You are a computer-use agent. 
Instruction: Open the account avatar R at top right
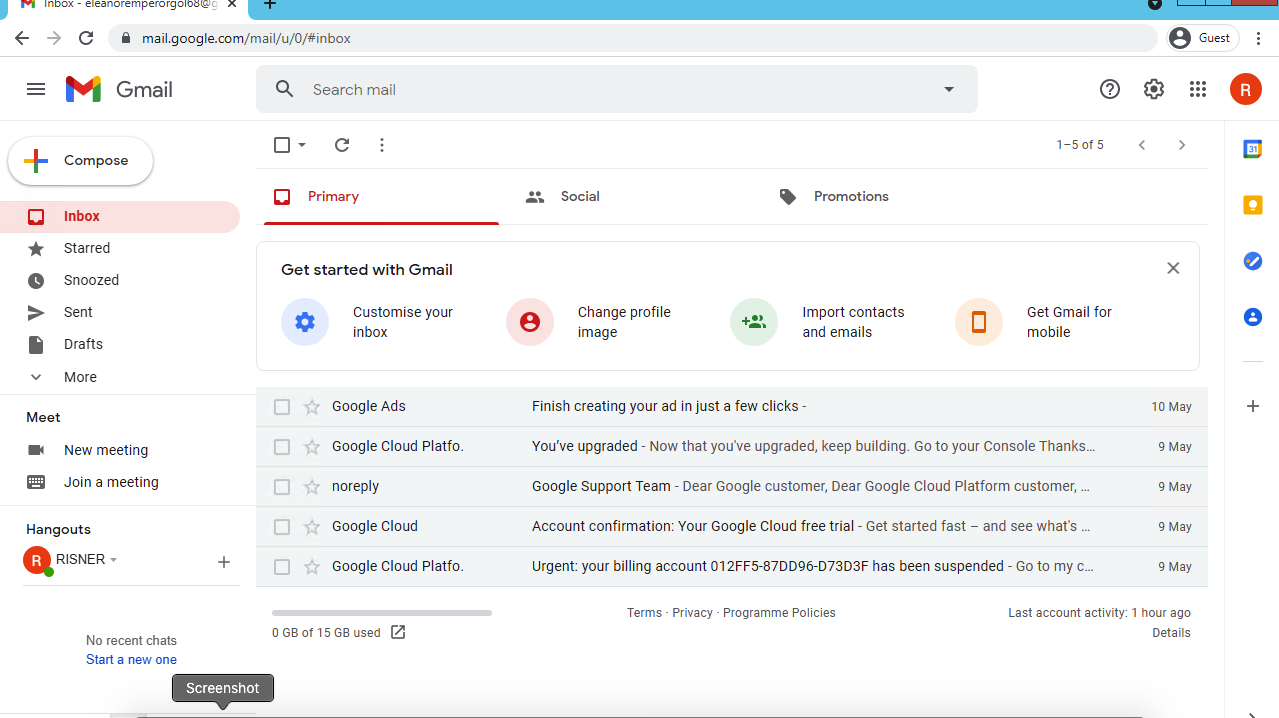(1245, 89)
